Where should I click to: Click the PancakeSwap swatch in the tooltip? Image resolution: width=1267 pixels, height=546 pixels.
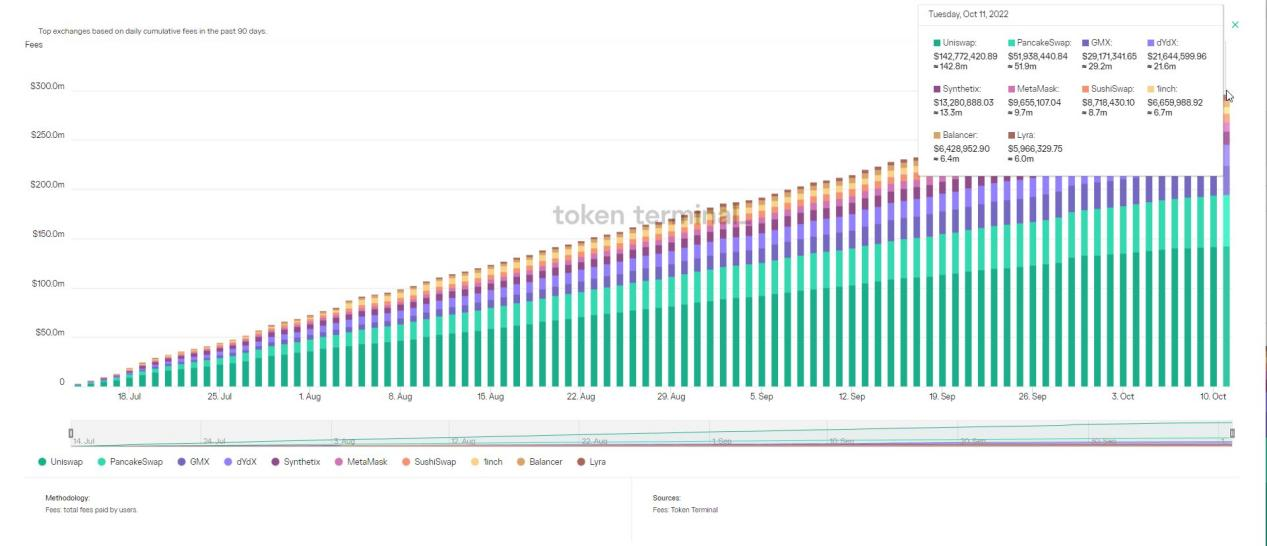tap(1012, 43)
